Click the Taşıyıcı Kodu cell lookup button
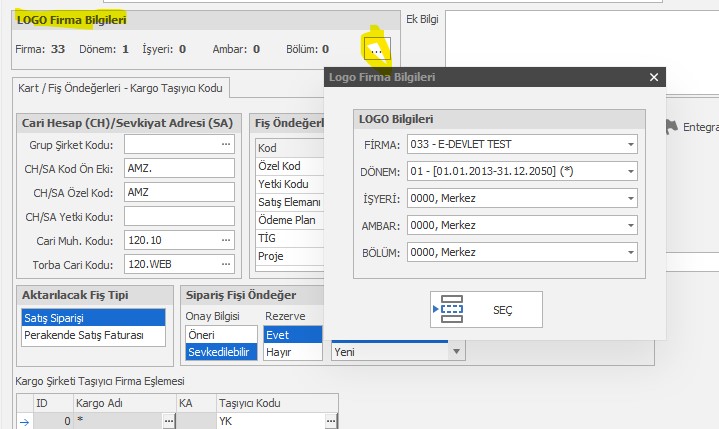The height and width of the screenshot is (429, 719). coord(330,422)
